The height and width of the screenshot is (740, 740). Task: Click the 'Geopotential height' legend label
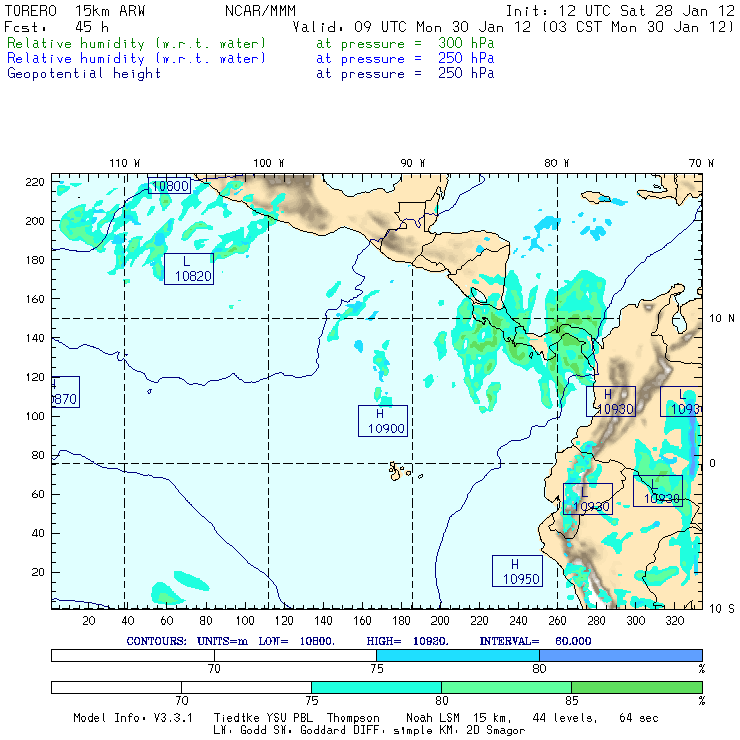coord(84,74)
